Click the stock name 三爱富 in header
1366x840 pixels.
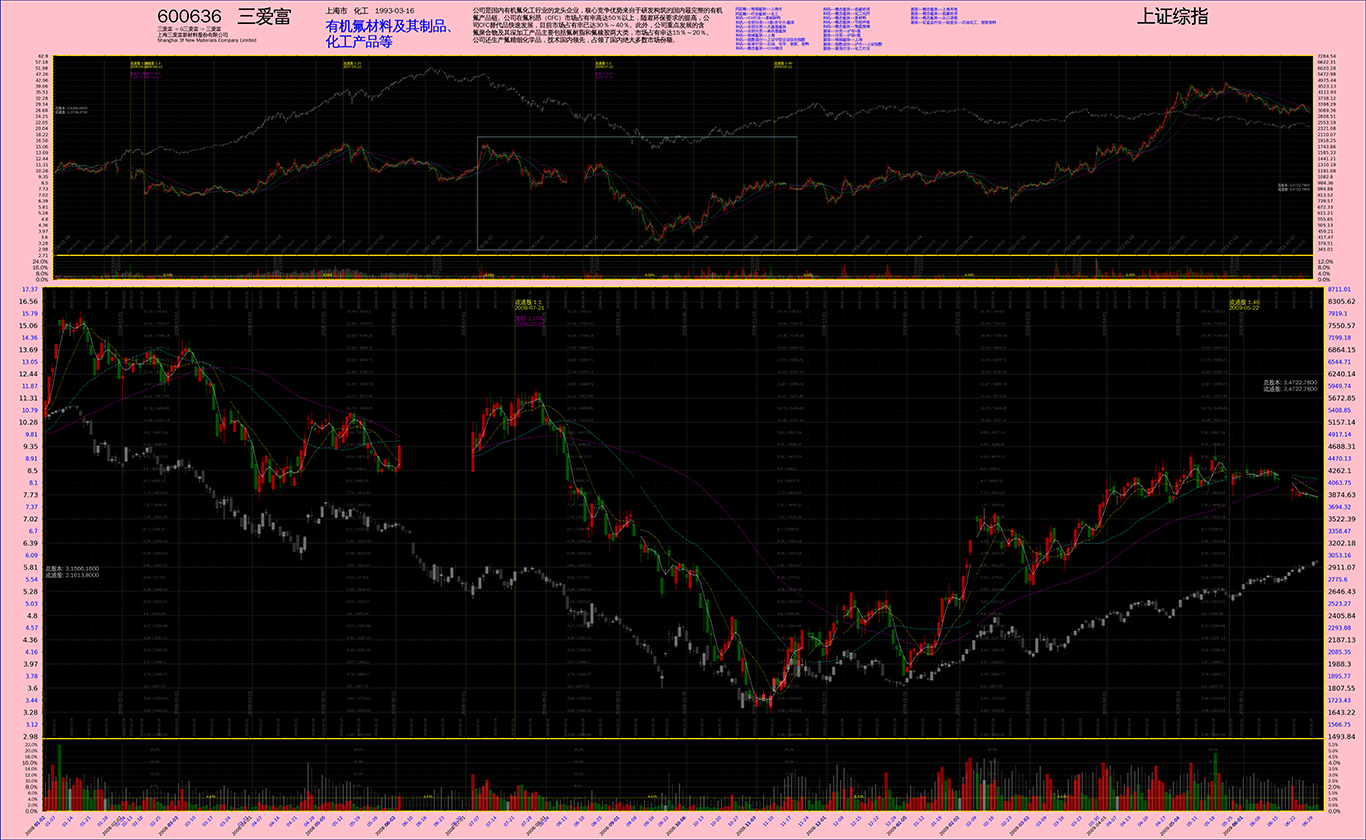(x=263, y=17)
